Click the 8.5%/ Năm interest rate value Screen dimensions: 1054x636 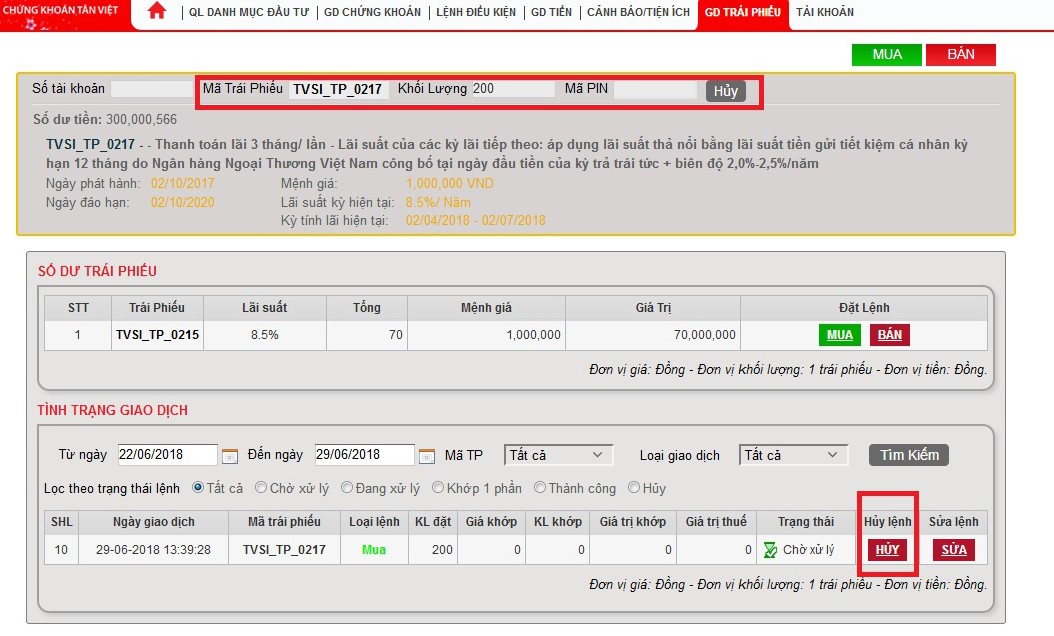438,202
